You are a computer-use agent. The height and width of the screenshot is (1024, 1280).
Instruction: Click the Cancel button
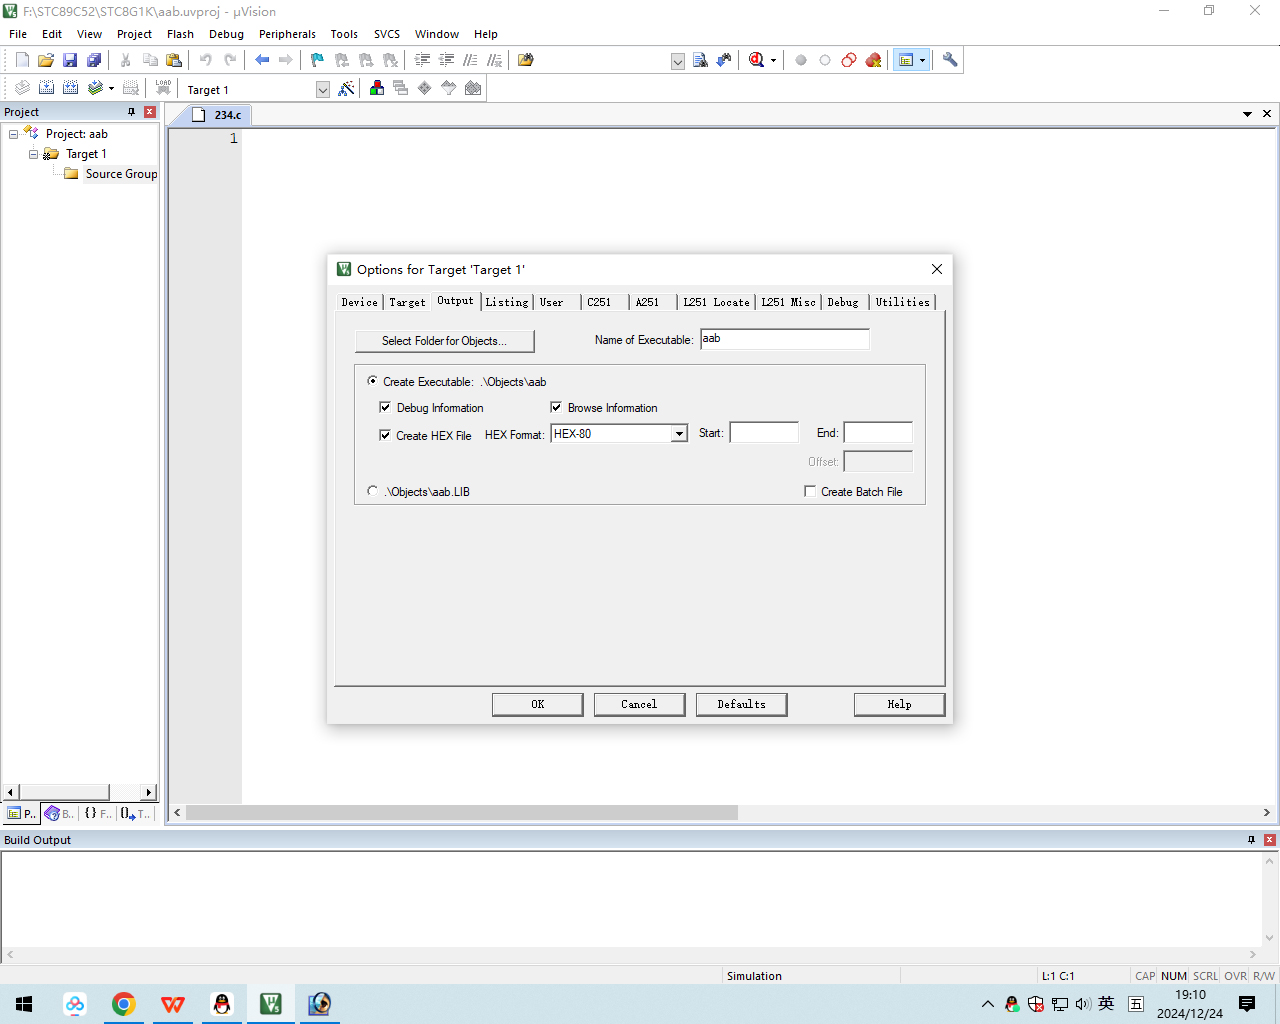point(639,704)
